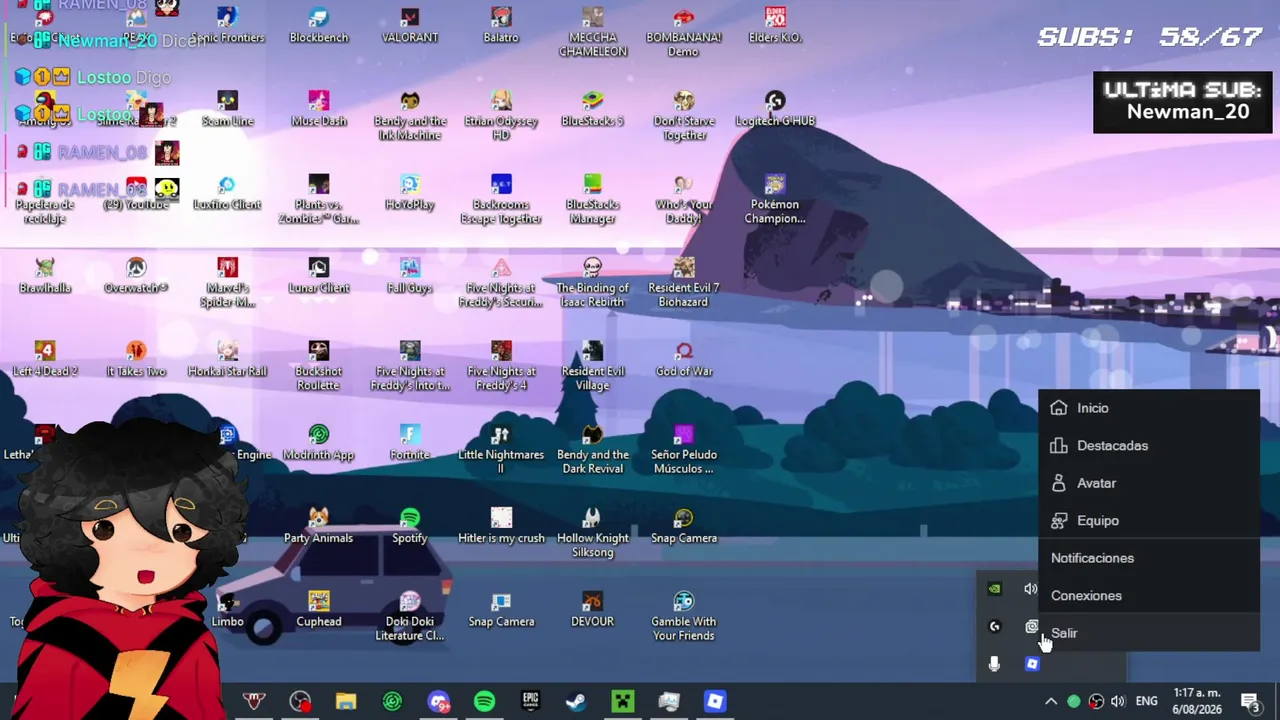This screenshot has height=720, width=1280.
Task: Select the Modrinth App desktop icon
Action: (x=319, y=443)
